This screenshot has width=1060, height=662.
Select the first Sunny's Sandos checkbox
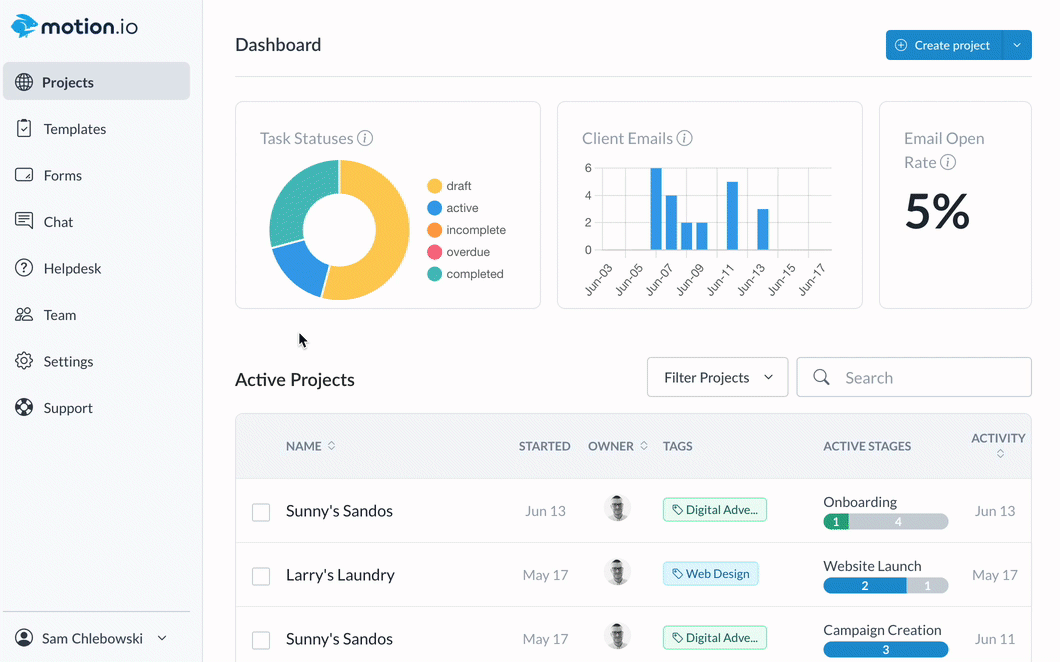(261, 512)
